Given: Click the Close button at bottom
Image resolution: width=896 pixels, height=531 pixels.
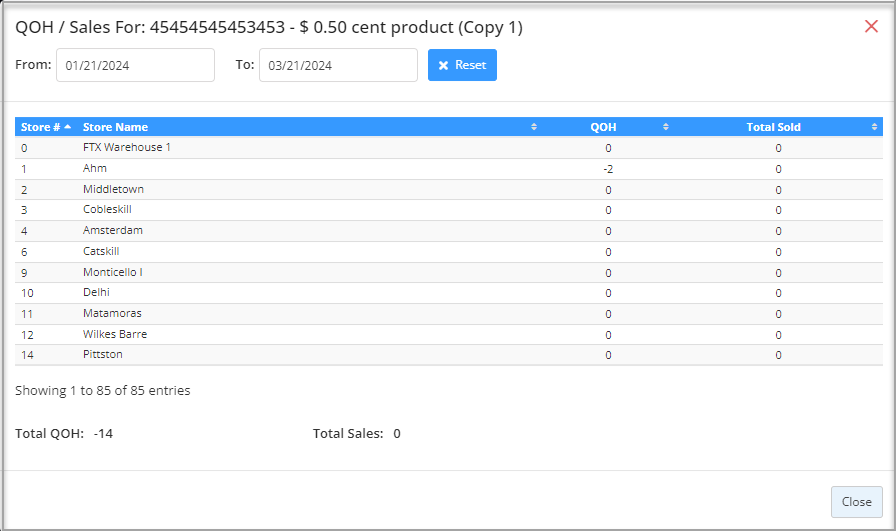Looking at the screenshot, I should tap(856, 502).
